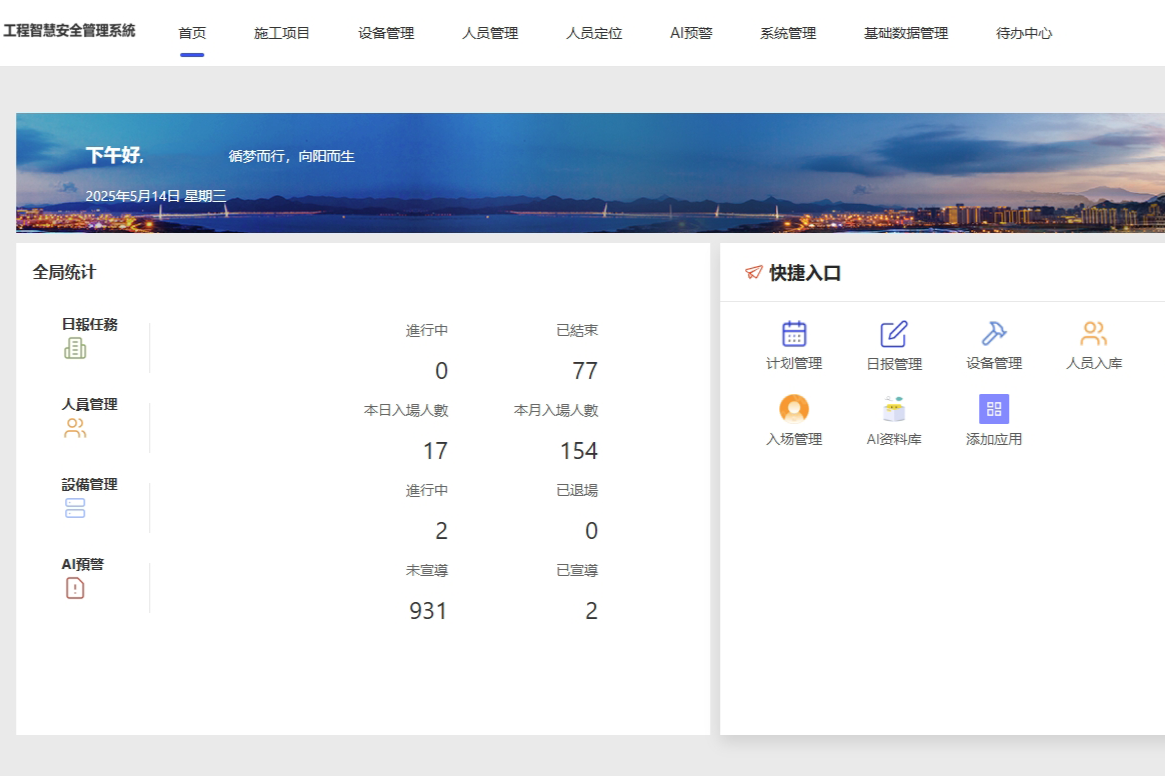
Task: Launch the AI资料库 shortcut icon
Action: tap(893, 409)
